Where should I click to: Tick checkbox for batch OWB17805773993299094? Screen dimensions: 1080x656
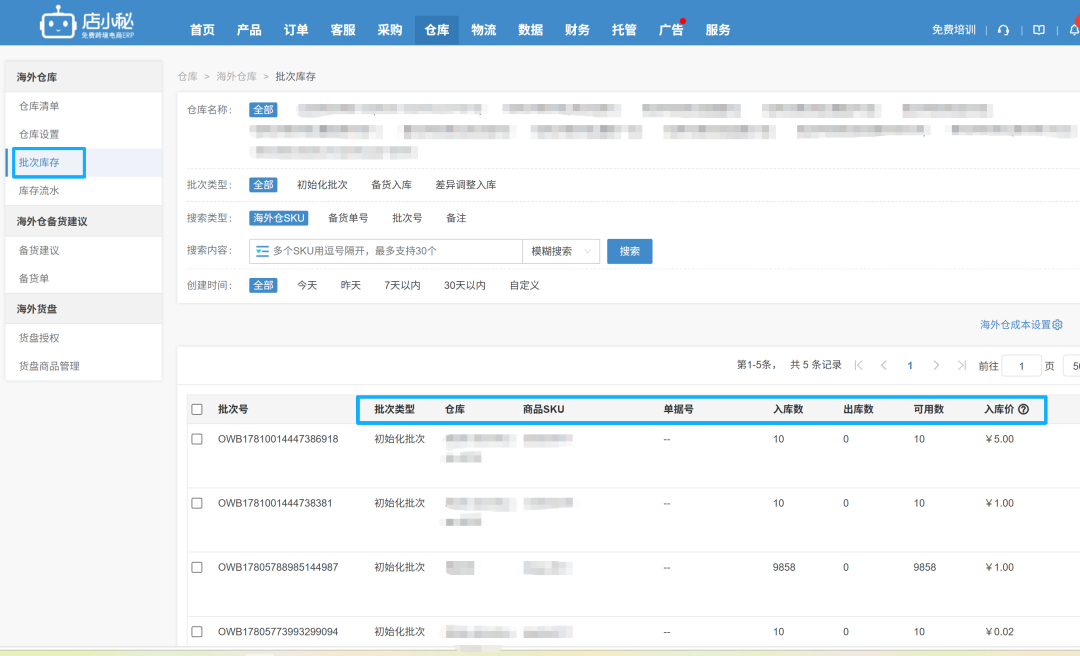[x=197, y=631]
